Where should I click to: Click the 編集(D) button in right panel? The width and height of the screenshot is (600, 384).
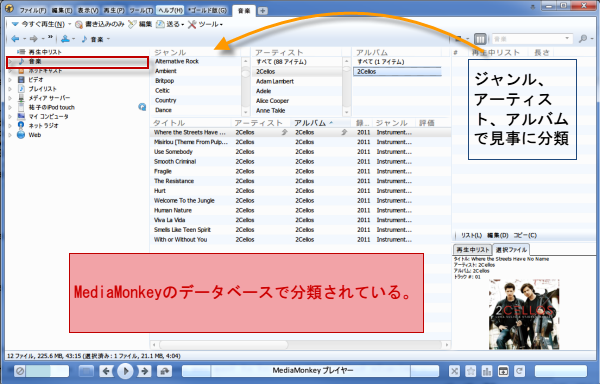[497, 235]
